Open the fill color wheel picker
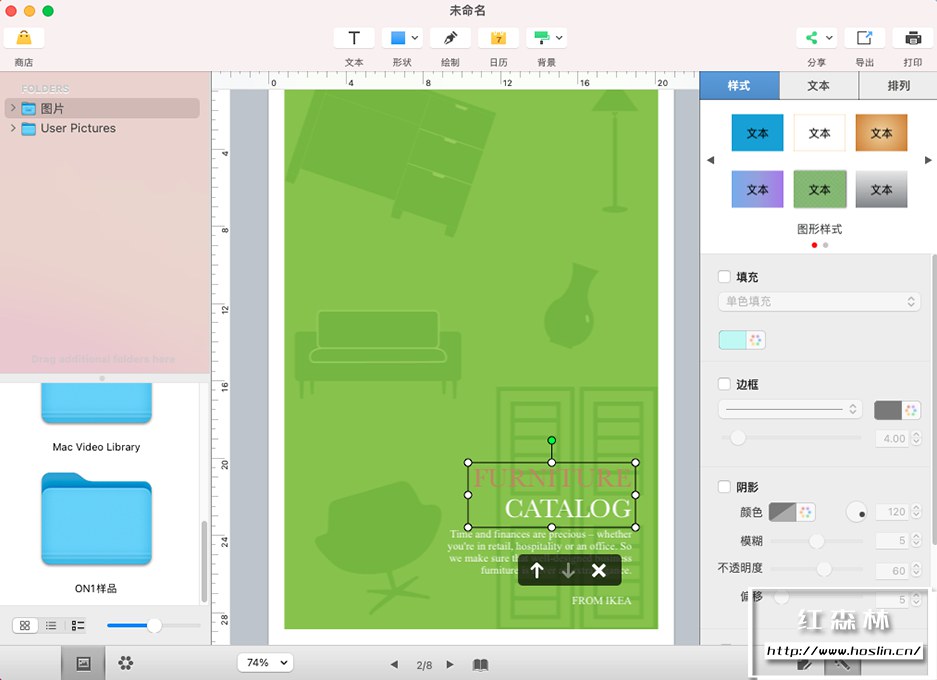This screenshot has height=680, width=937. (756, 340)
